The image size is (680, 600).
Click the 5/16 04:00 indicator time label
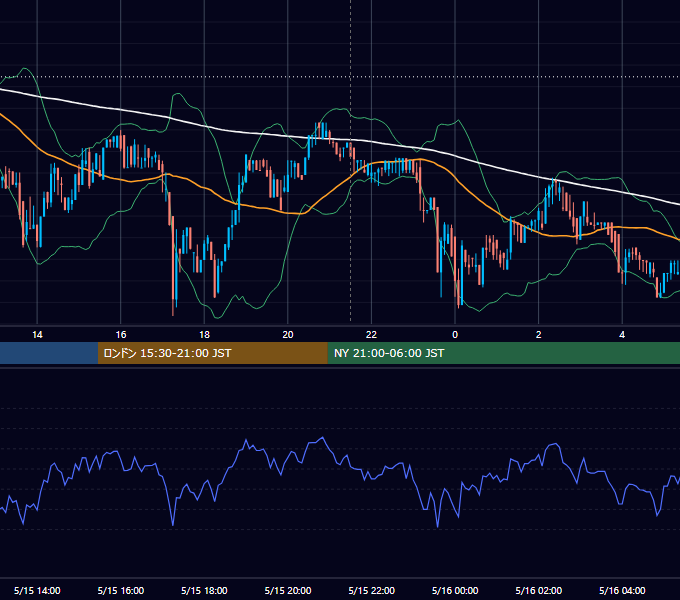click(x=622, y=590)
